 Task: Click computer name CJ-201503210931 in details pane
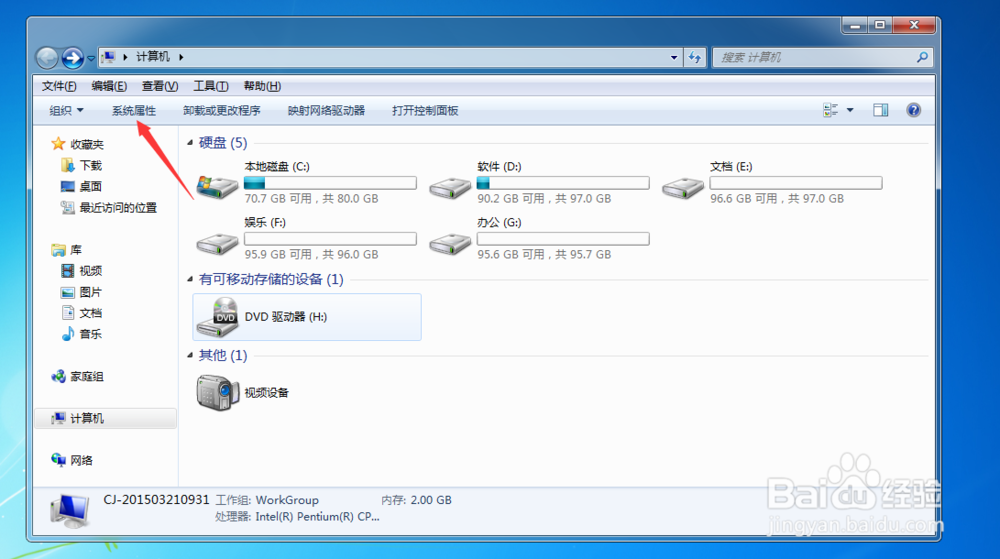click(156, 500)
